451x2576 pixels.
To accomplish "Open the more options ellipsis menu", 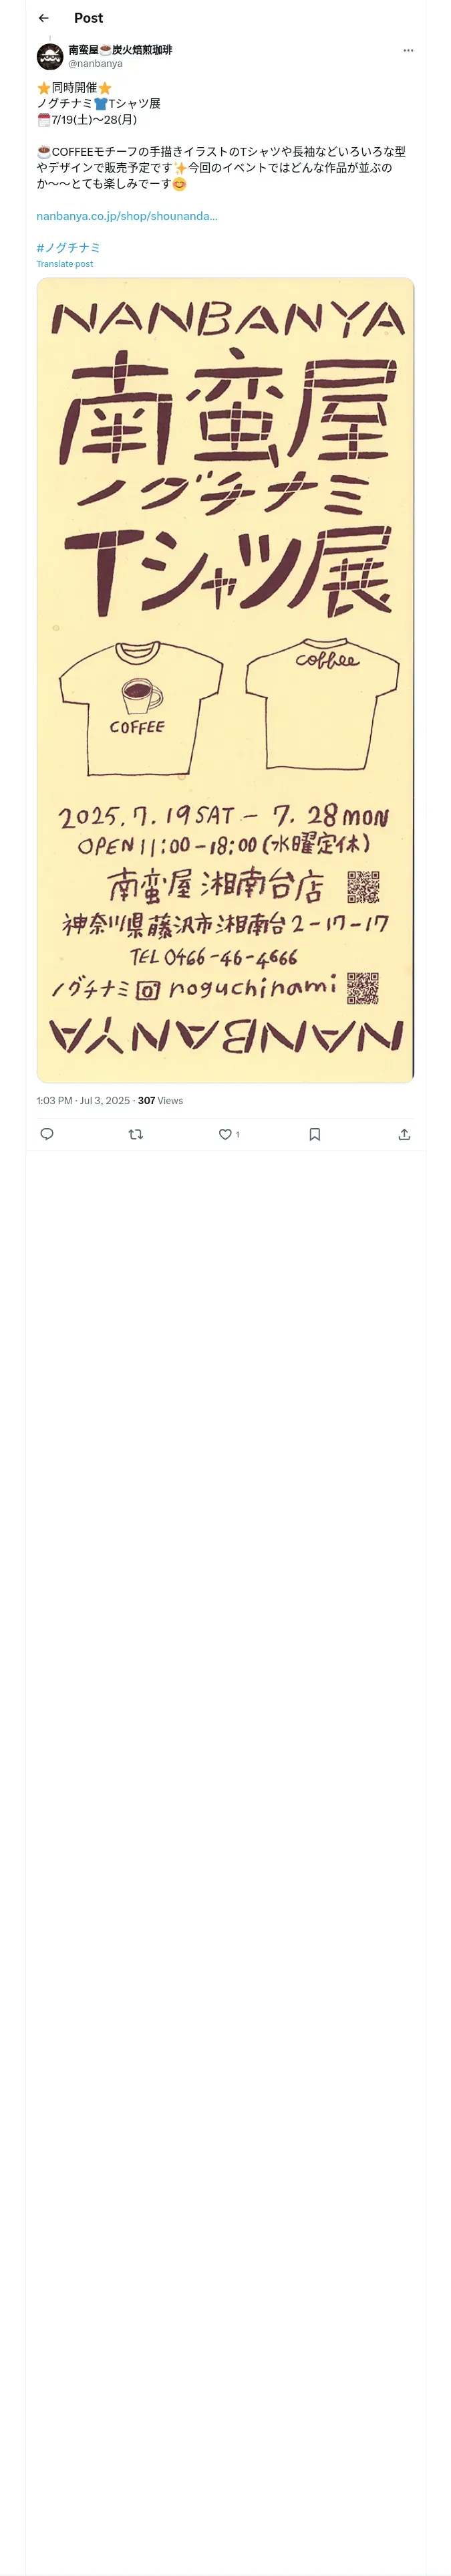I will coord(408,50).
